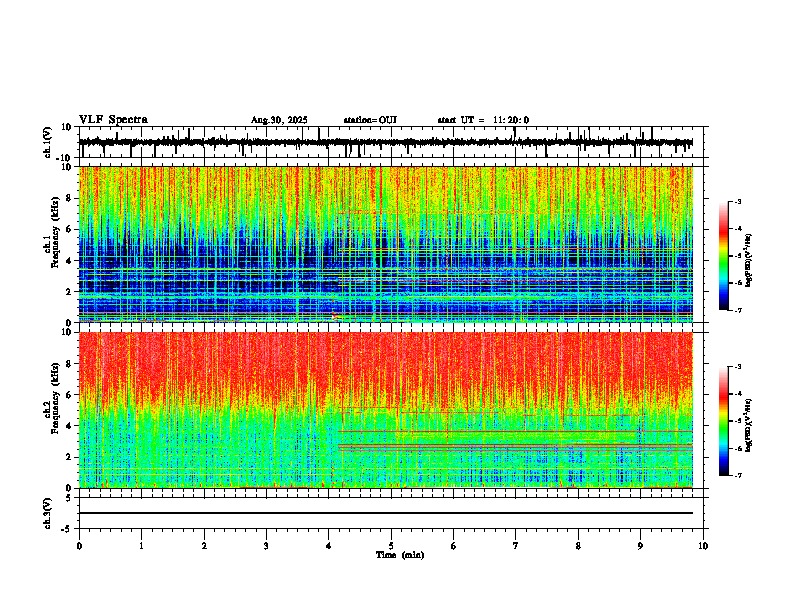Select the date text "Aug.30, 2025"
This screenshot has height=612, width=792.
coord(279,120)
